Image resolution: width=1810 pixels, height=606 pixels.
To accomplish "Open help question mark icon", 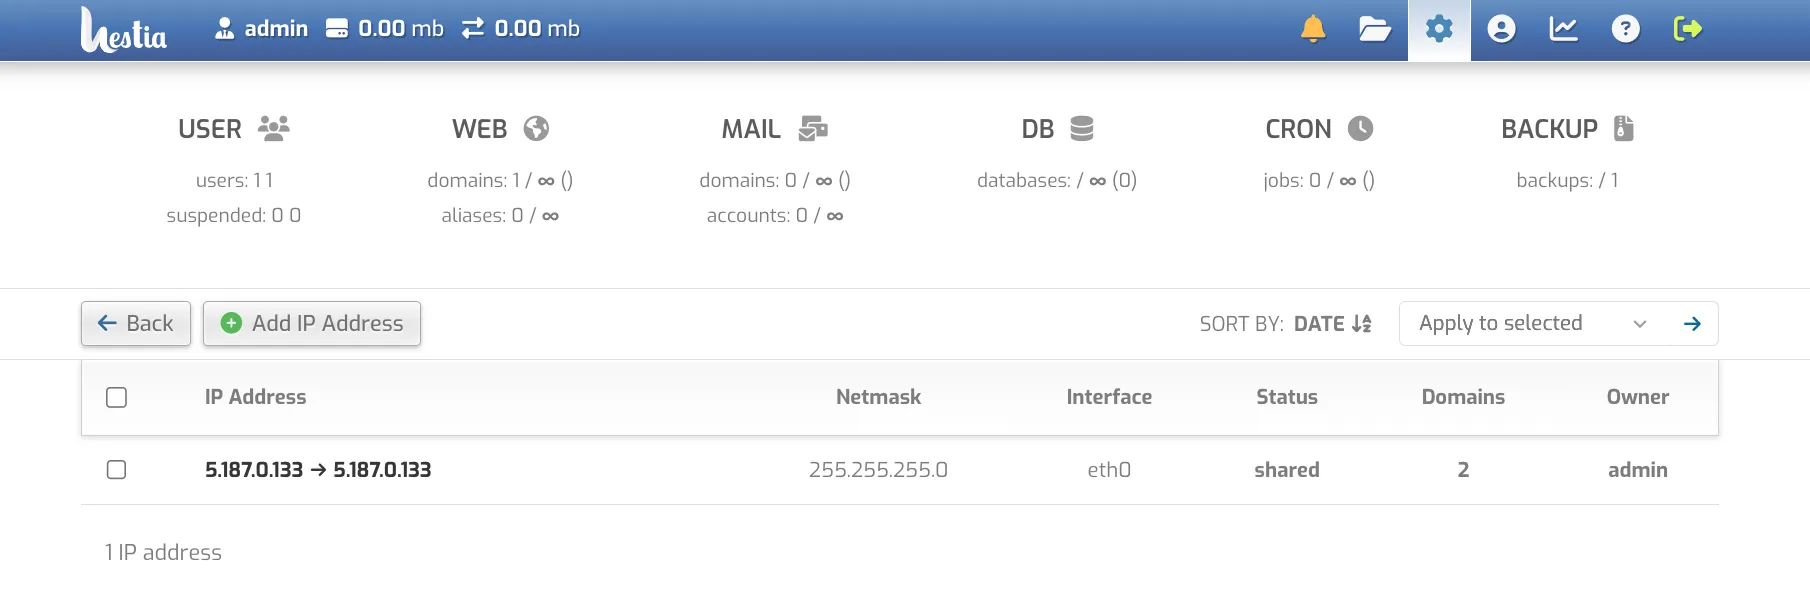I will tap(1626, 29).
